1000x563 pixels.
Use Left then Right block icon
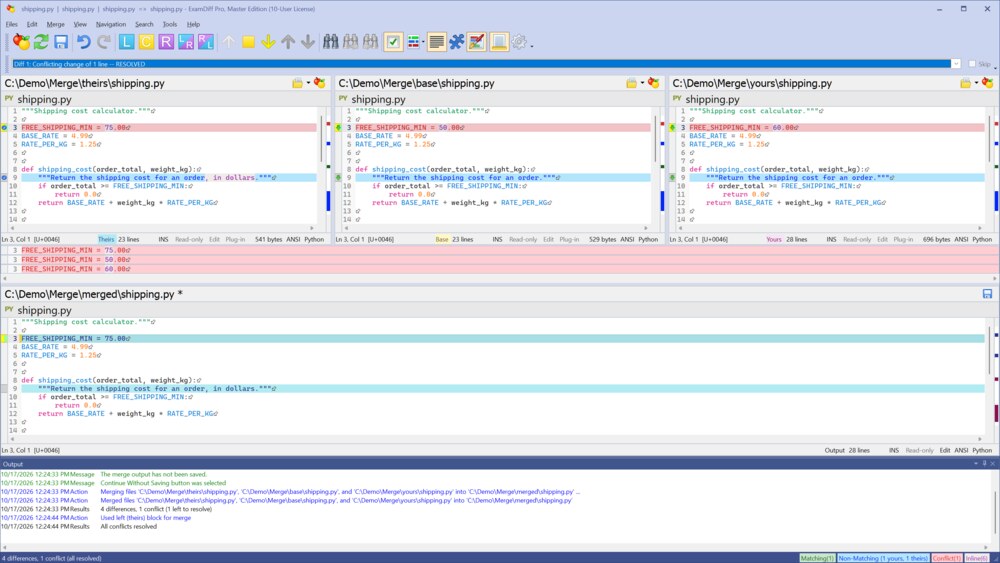(x=186, y=42)
